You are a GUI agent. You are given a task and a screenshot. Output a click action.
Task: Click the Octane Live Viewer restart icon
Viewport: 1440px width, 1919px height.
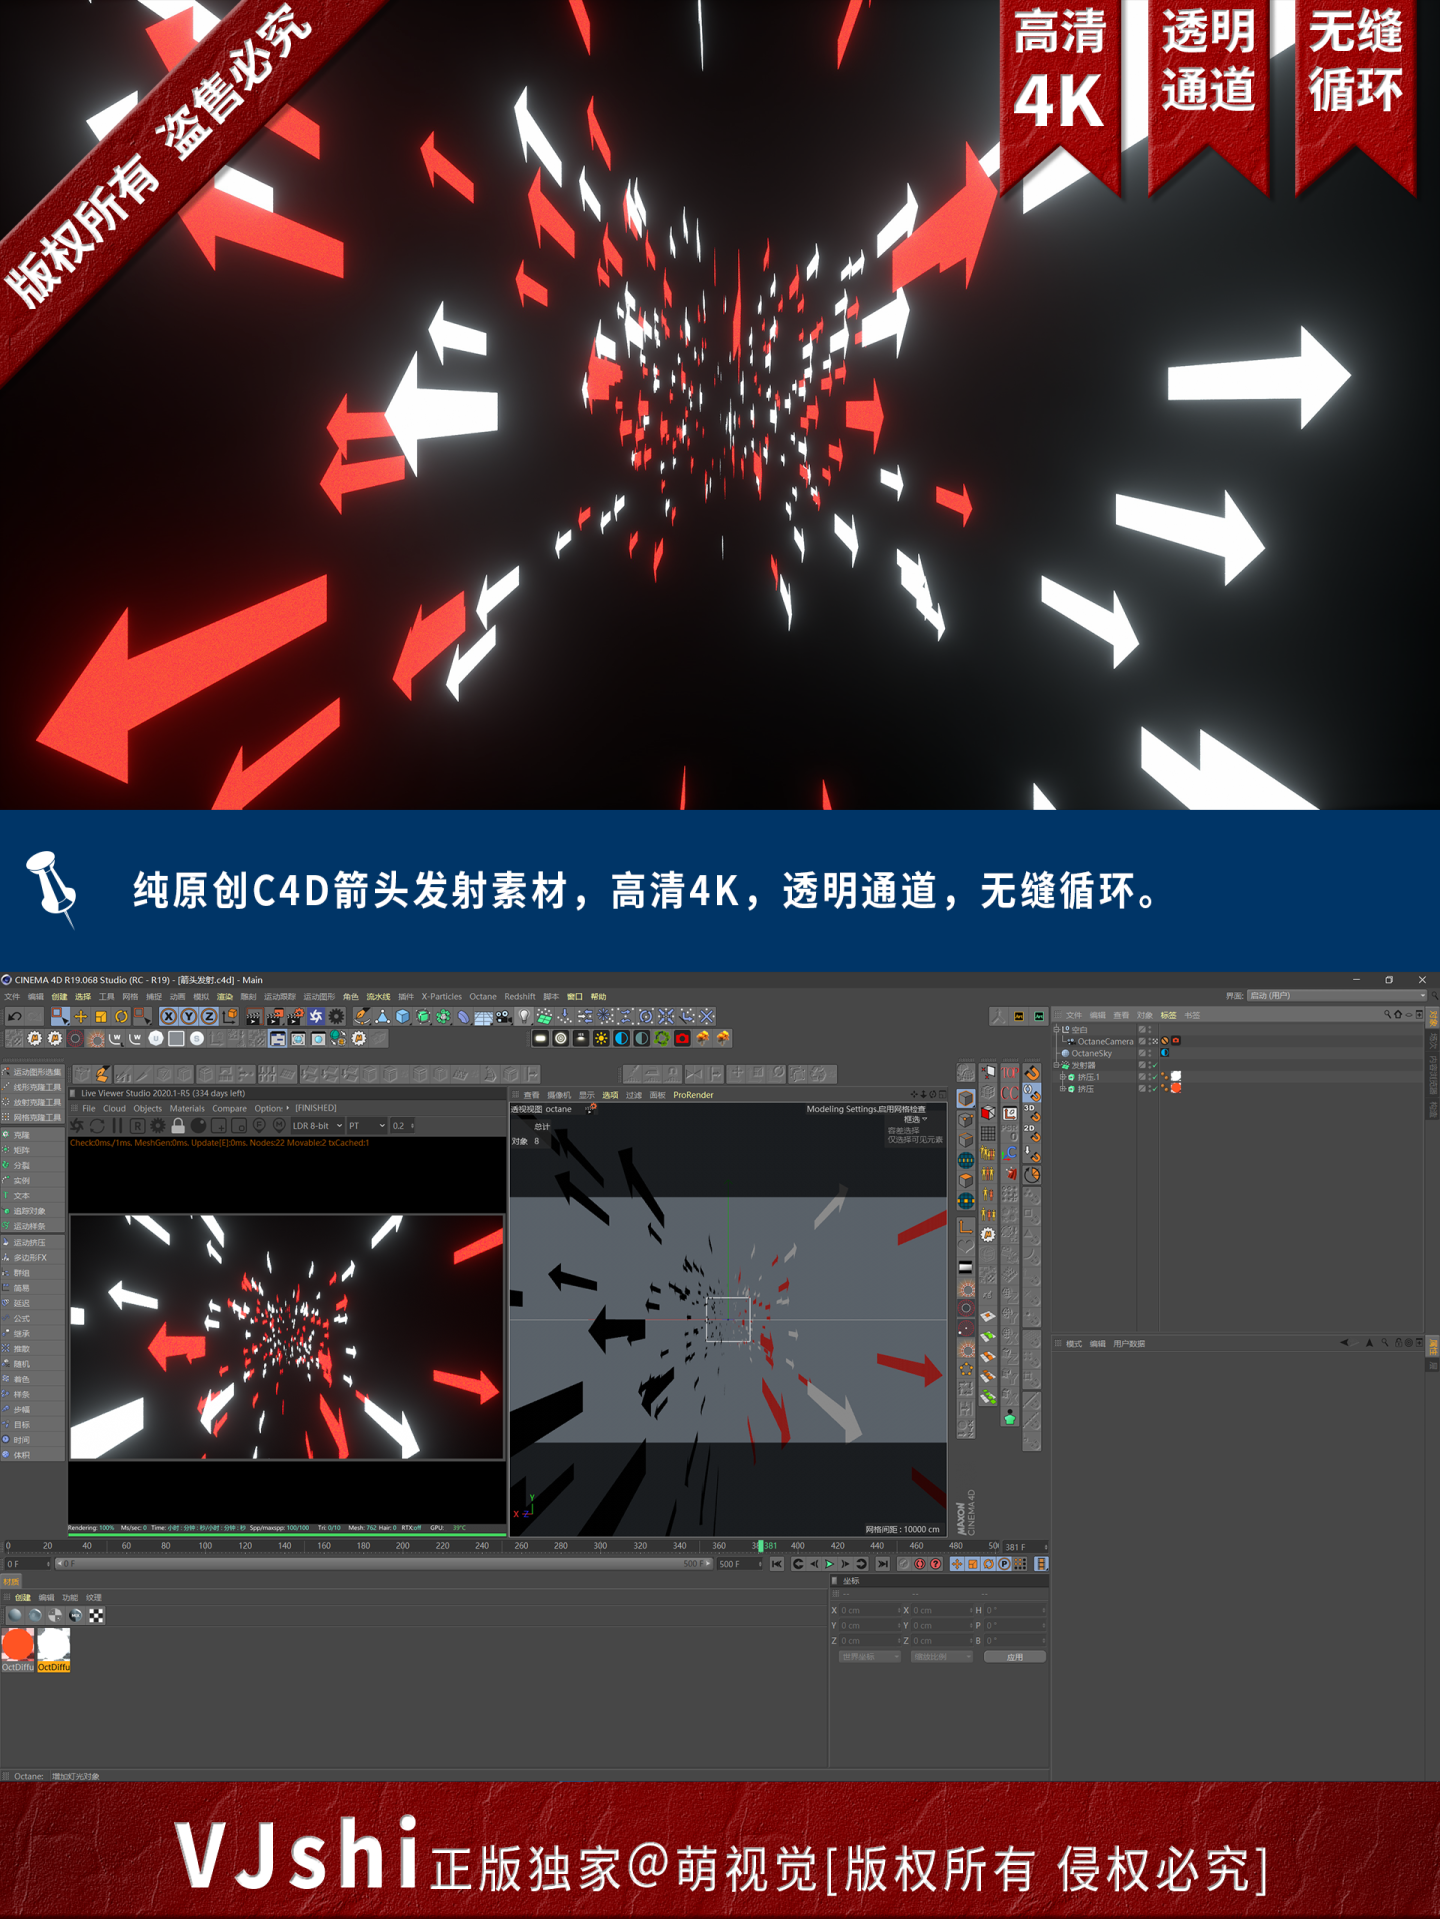pyautogui.click(x=97, y=1126)
